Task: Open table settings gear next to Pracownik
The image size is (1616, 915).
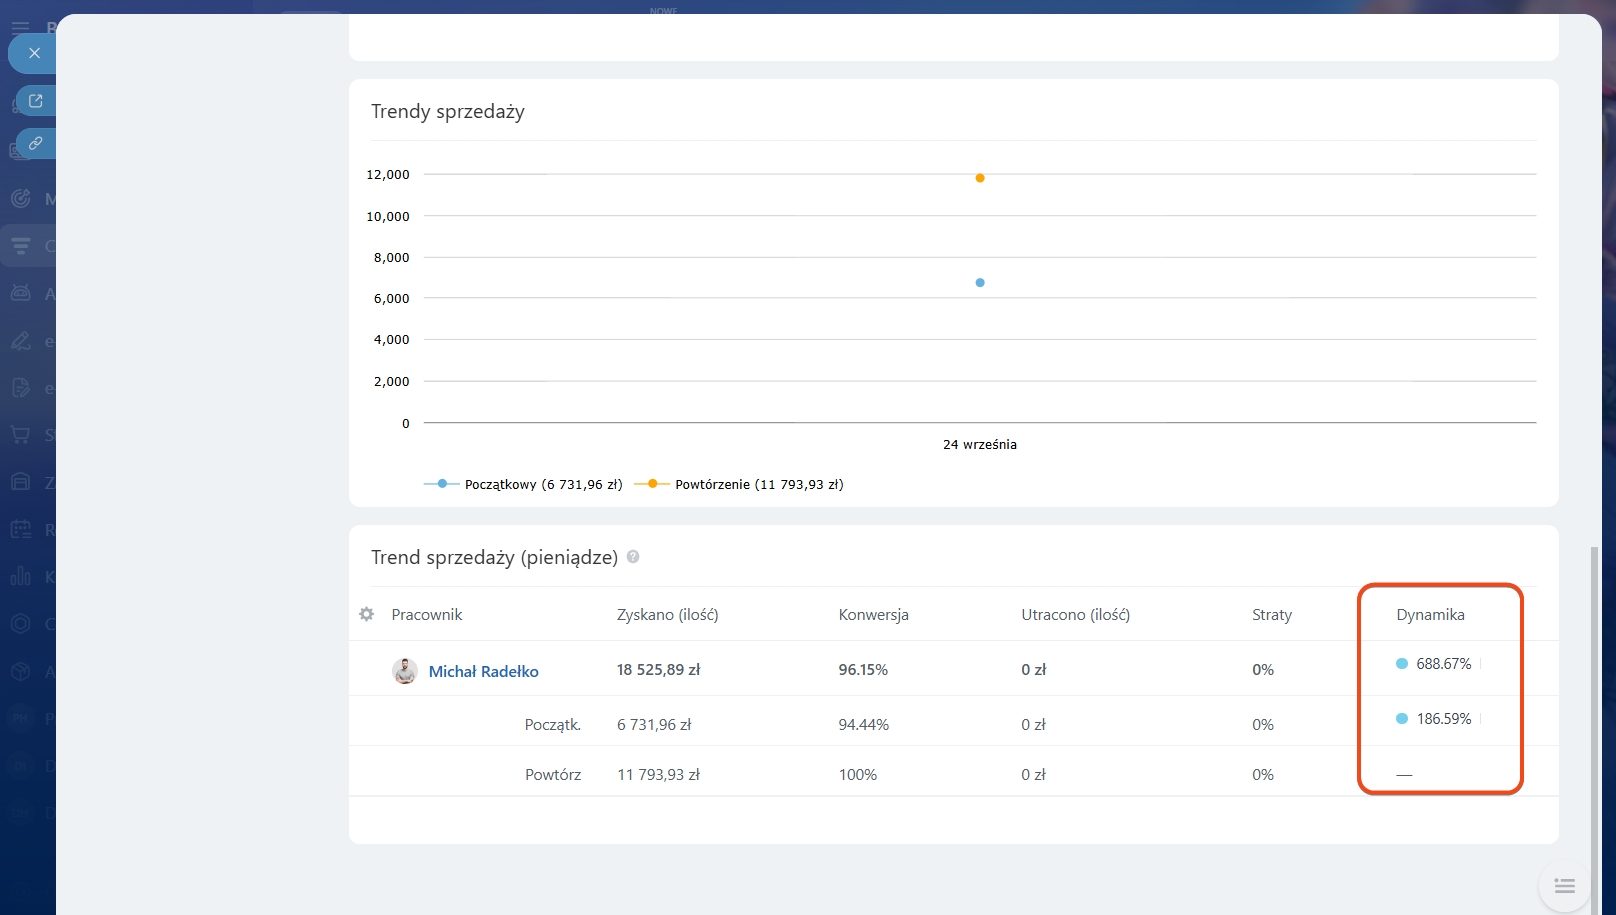Action: [x=367, y=614]
